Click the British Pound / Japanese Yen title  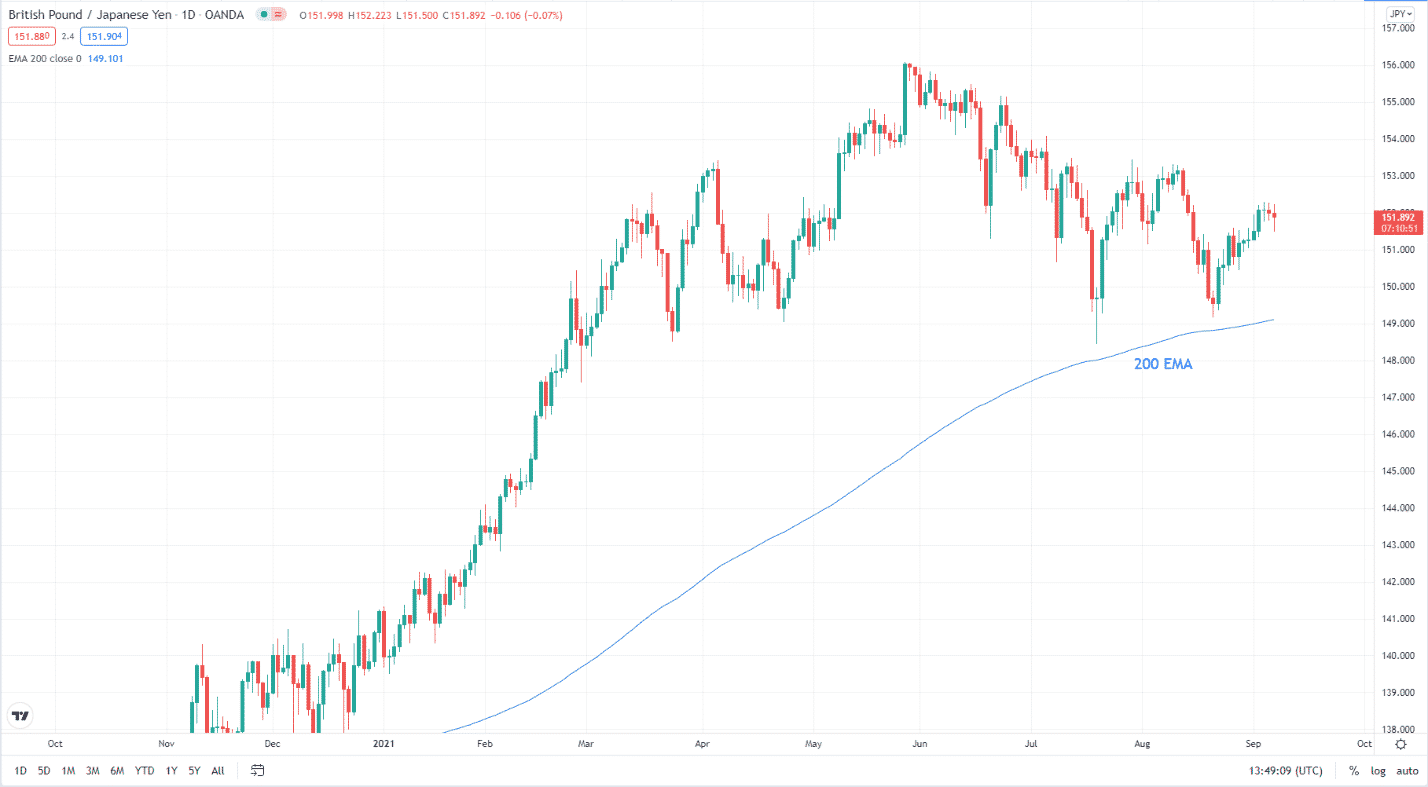coord(90,15)
